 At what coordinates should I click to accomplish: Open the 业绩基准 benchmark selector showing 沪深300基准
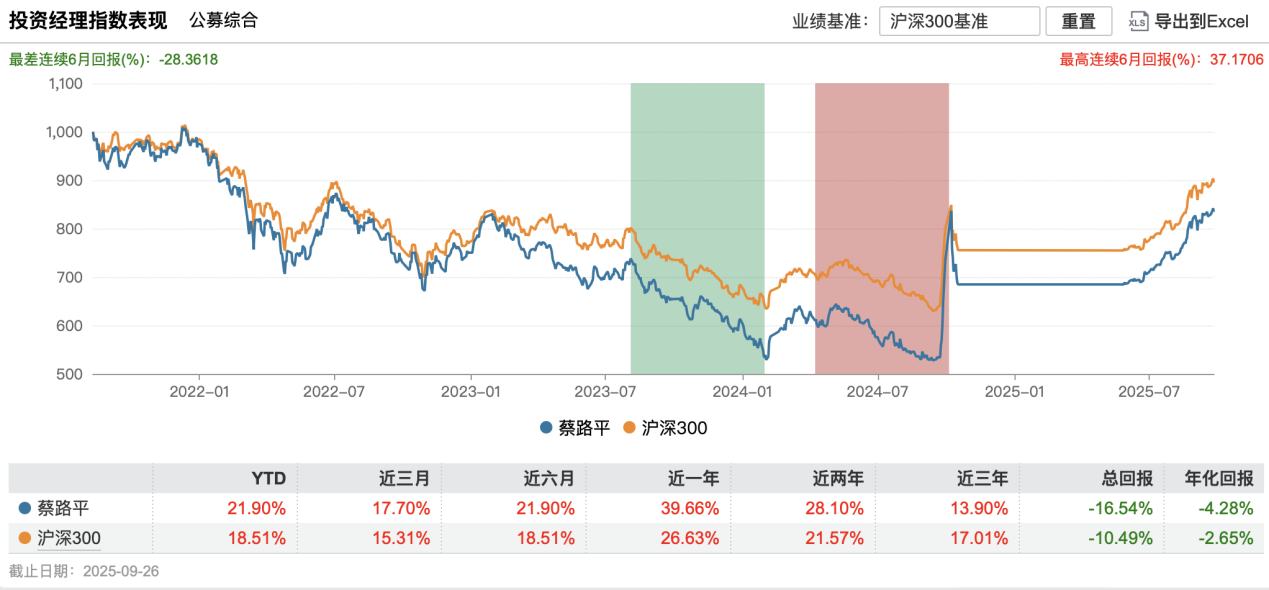tap(959, 21)
